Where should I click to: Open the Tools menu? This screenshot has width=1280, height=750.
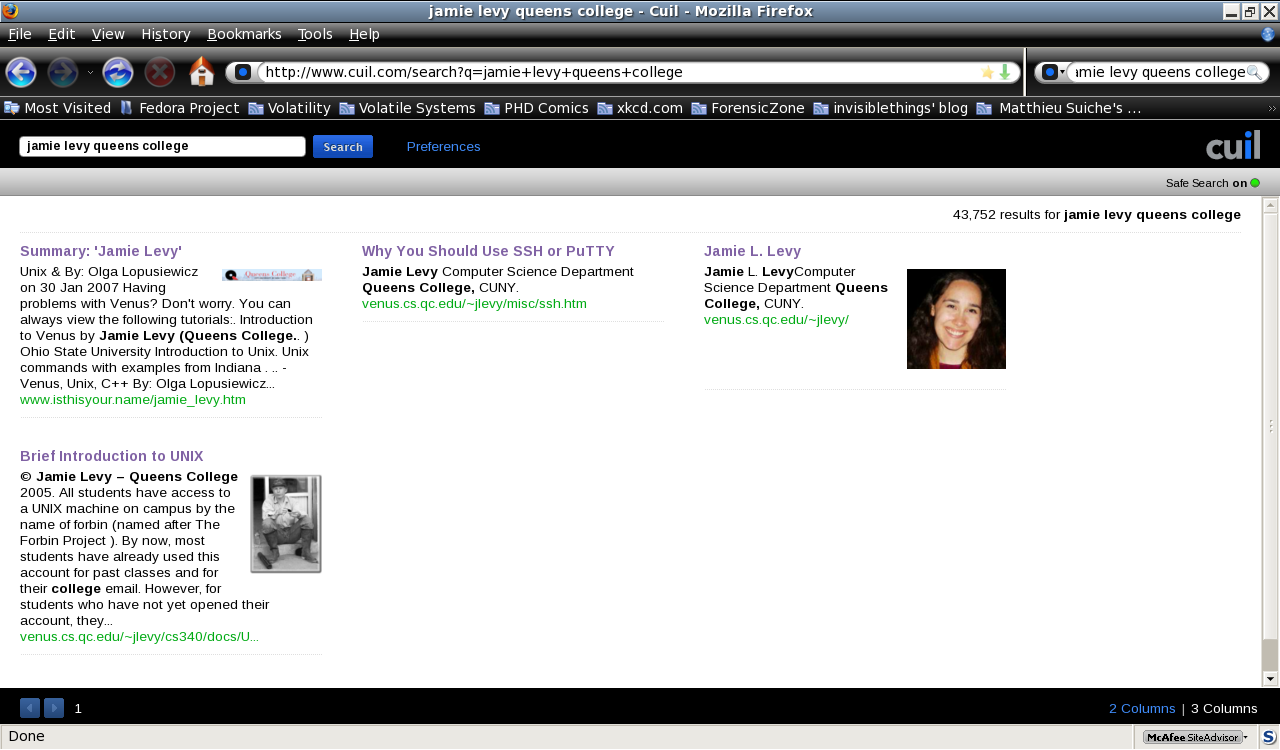[315, 34]
